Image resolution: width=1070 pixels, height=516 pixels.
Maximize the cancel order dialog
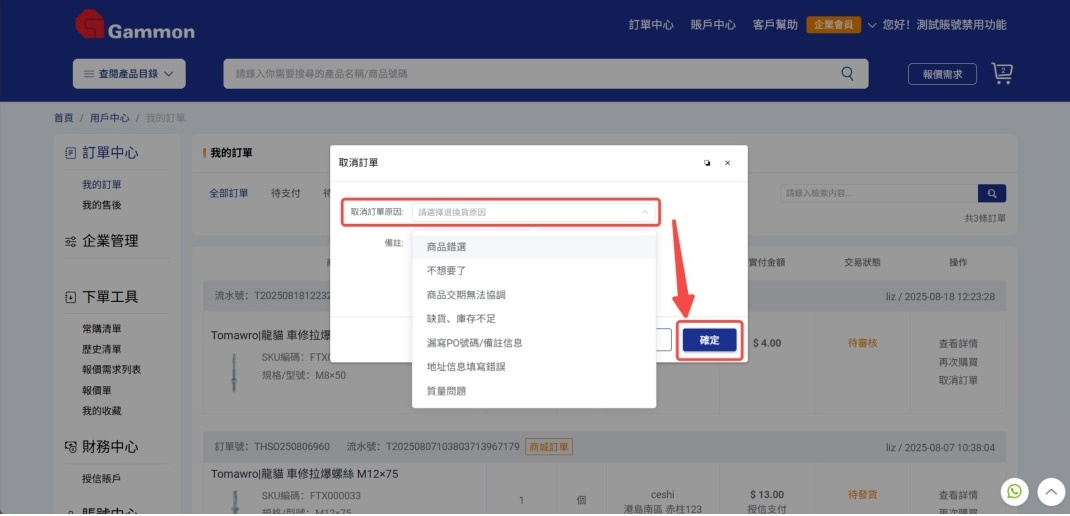click(707, 162)
